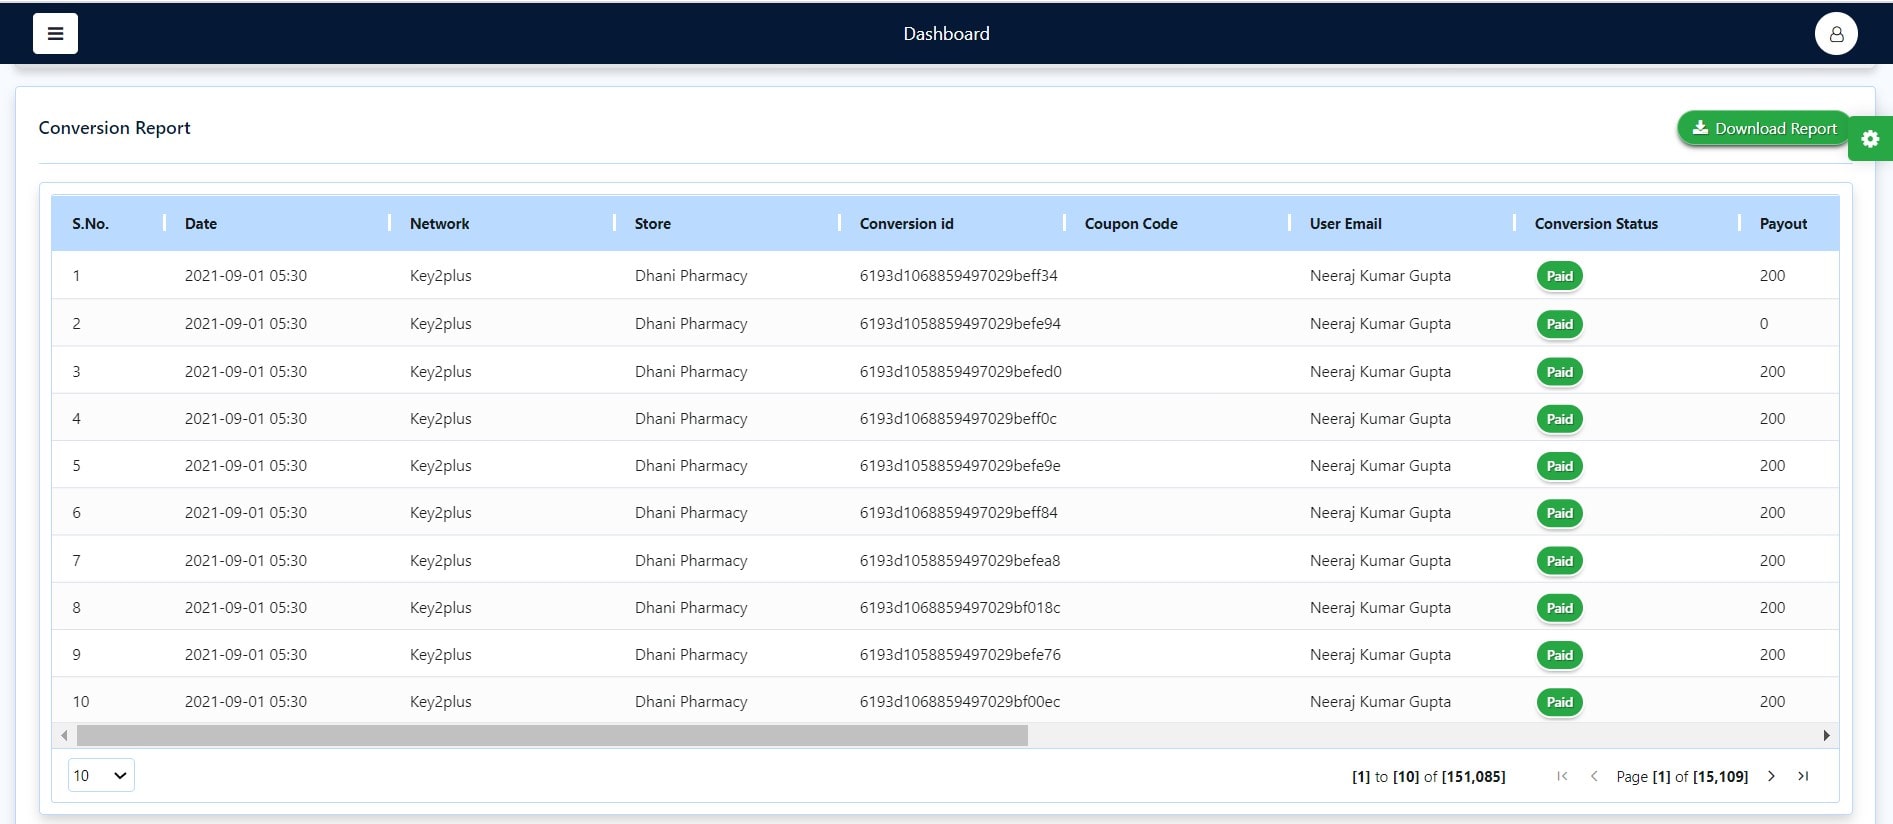Viewport: 1893px width, 824px height.
Task: Click the Download Report button
Action: coord(1763,128)
